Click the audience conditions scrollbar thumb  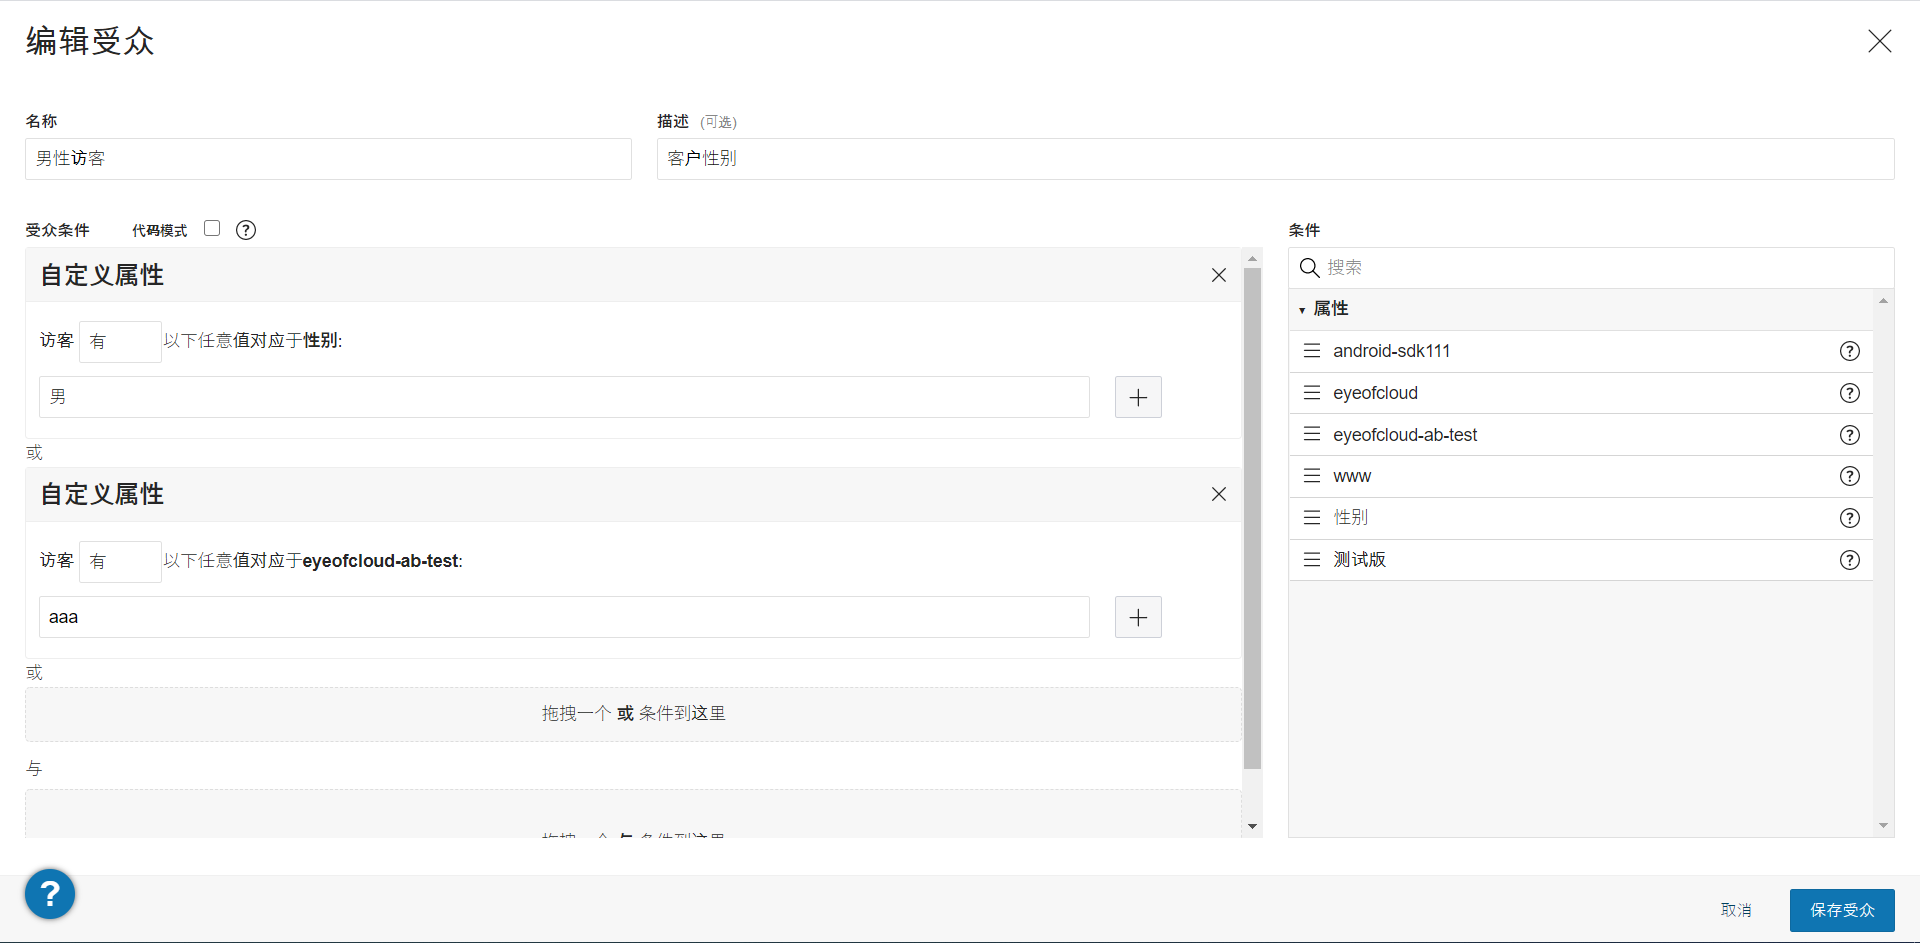tap(1252, 518)
